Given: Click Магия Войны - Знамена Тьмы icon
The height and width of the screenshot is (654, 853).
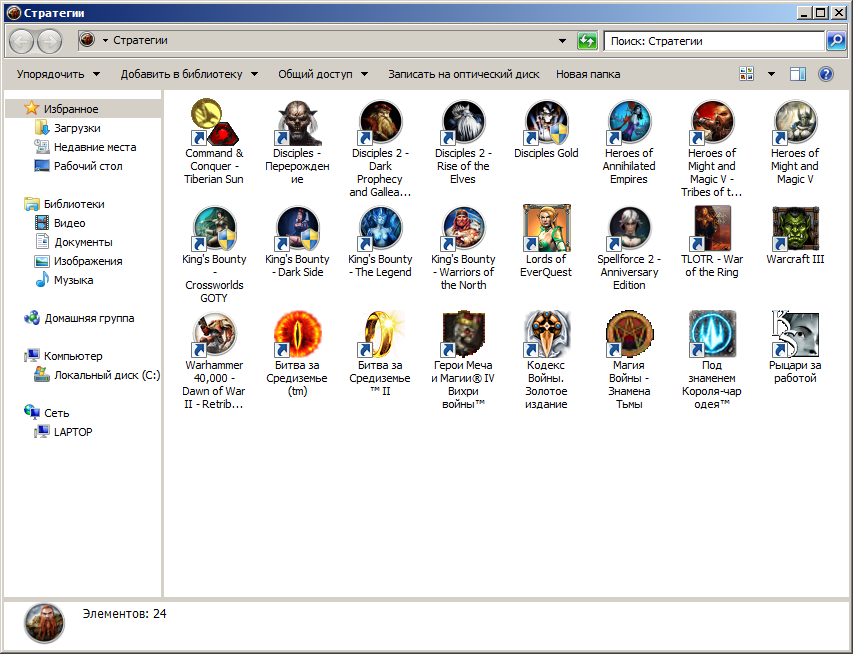Looking at the screenshot, I should (629, 335).
